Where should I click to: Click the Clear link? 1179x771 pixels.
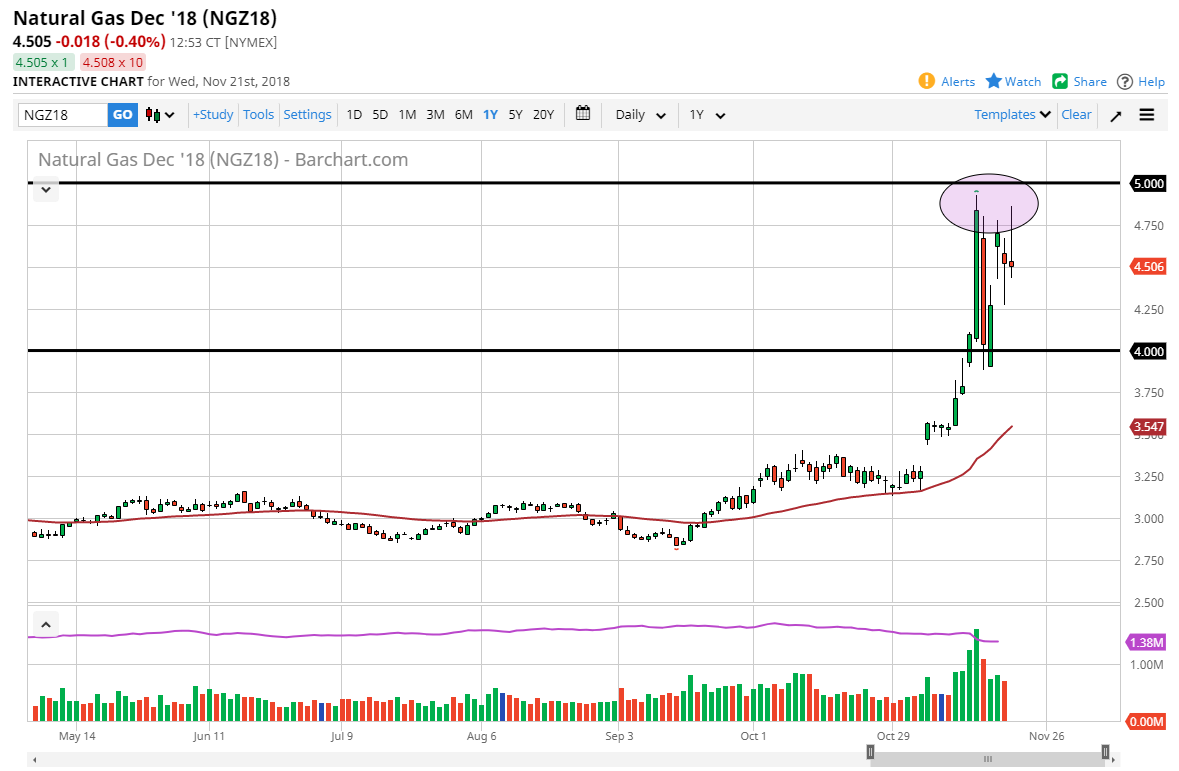point(1076,115)
